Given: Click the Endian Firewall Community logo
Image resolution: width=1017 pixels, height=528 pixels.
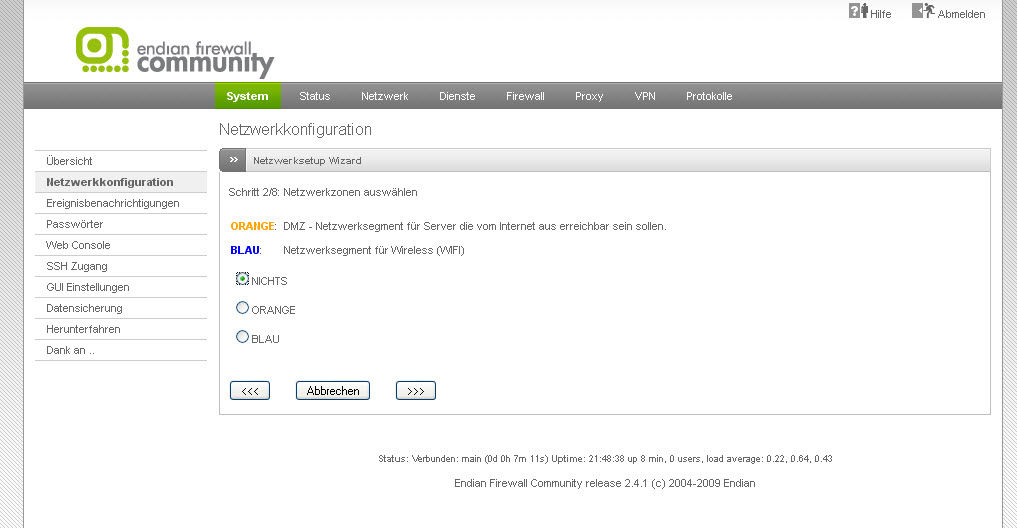Looking at the screenshot, I should [174, 52].
